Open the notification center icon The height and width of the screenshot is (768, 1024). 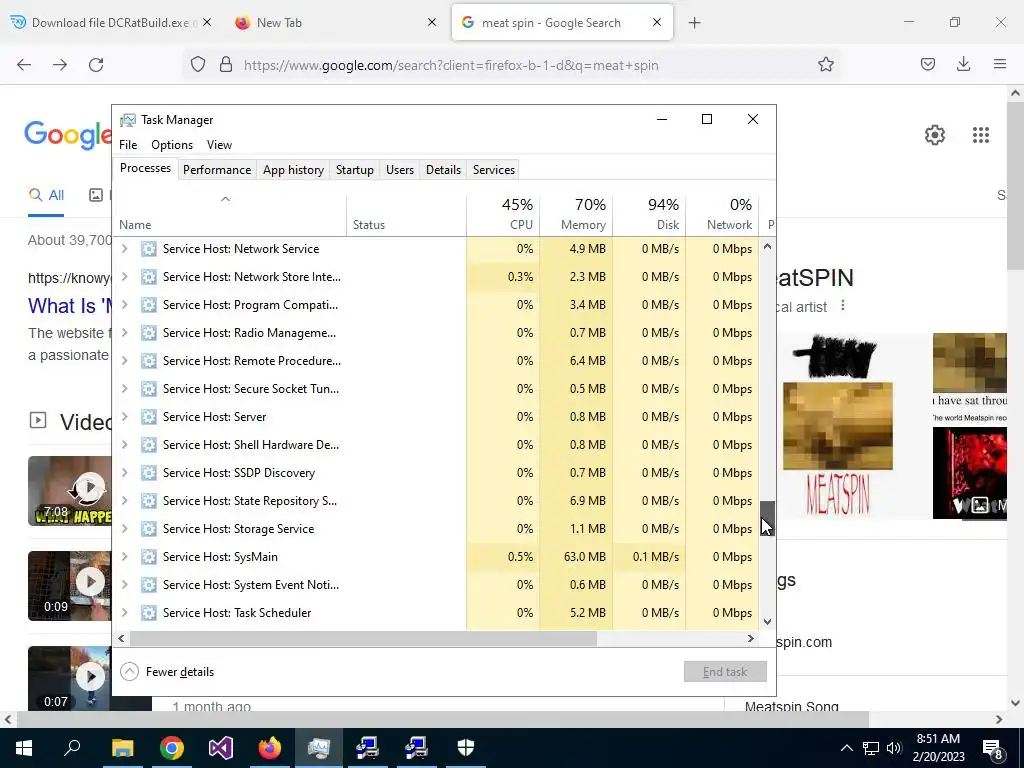pyautogui.click(x=993, y=748)
